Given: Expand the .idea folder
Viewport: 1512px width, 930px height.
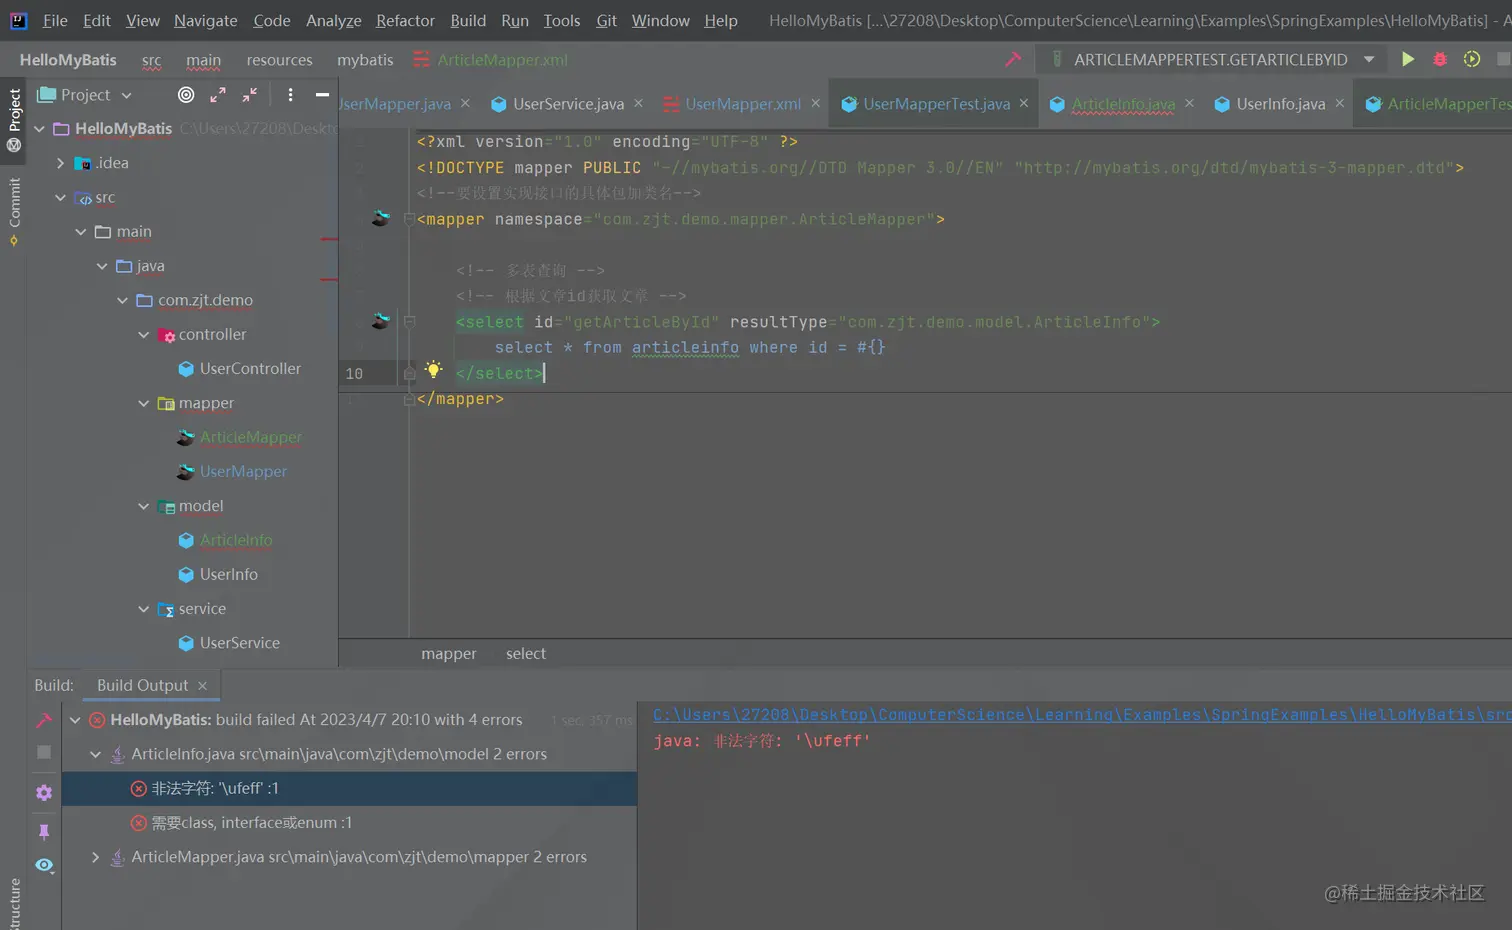Looking at the screenshot, I should click(60, 163).
